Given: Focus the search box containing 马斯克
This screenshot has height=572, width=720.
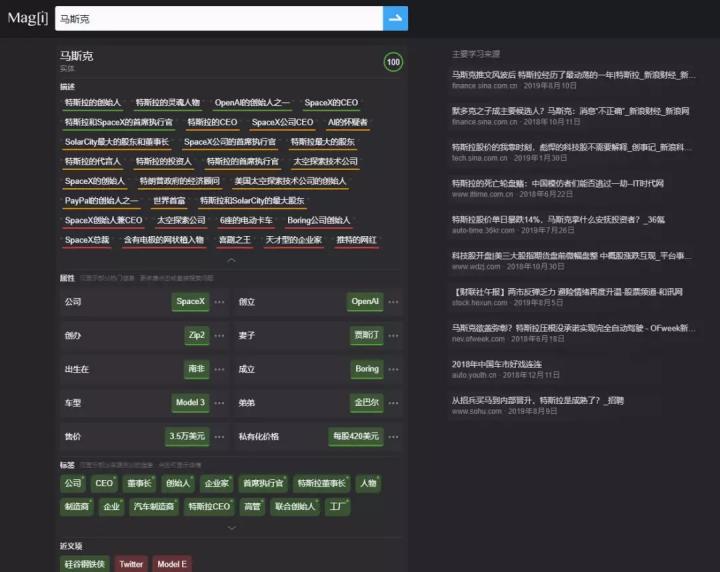Looking at the screenshot, I should click(x=219, y=18).
